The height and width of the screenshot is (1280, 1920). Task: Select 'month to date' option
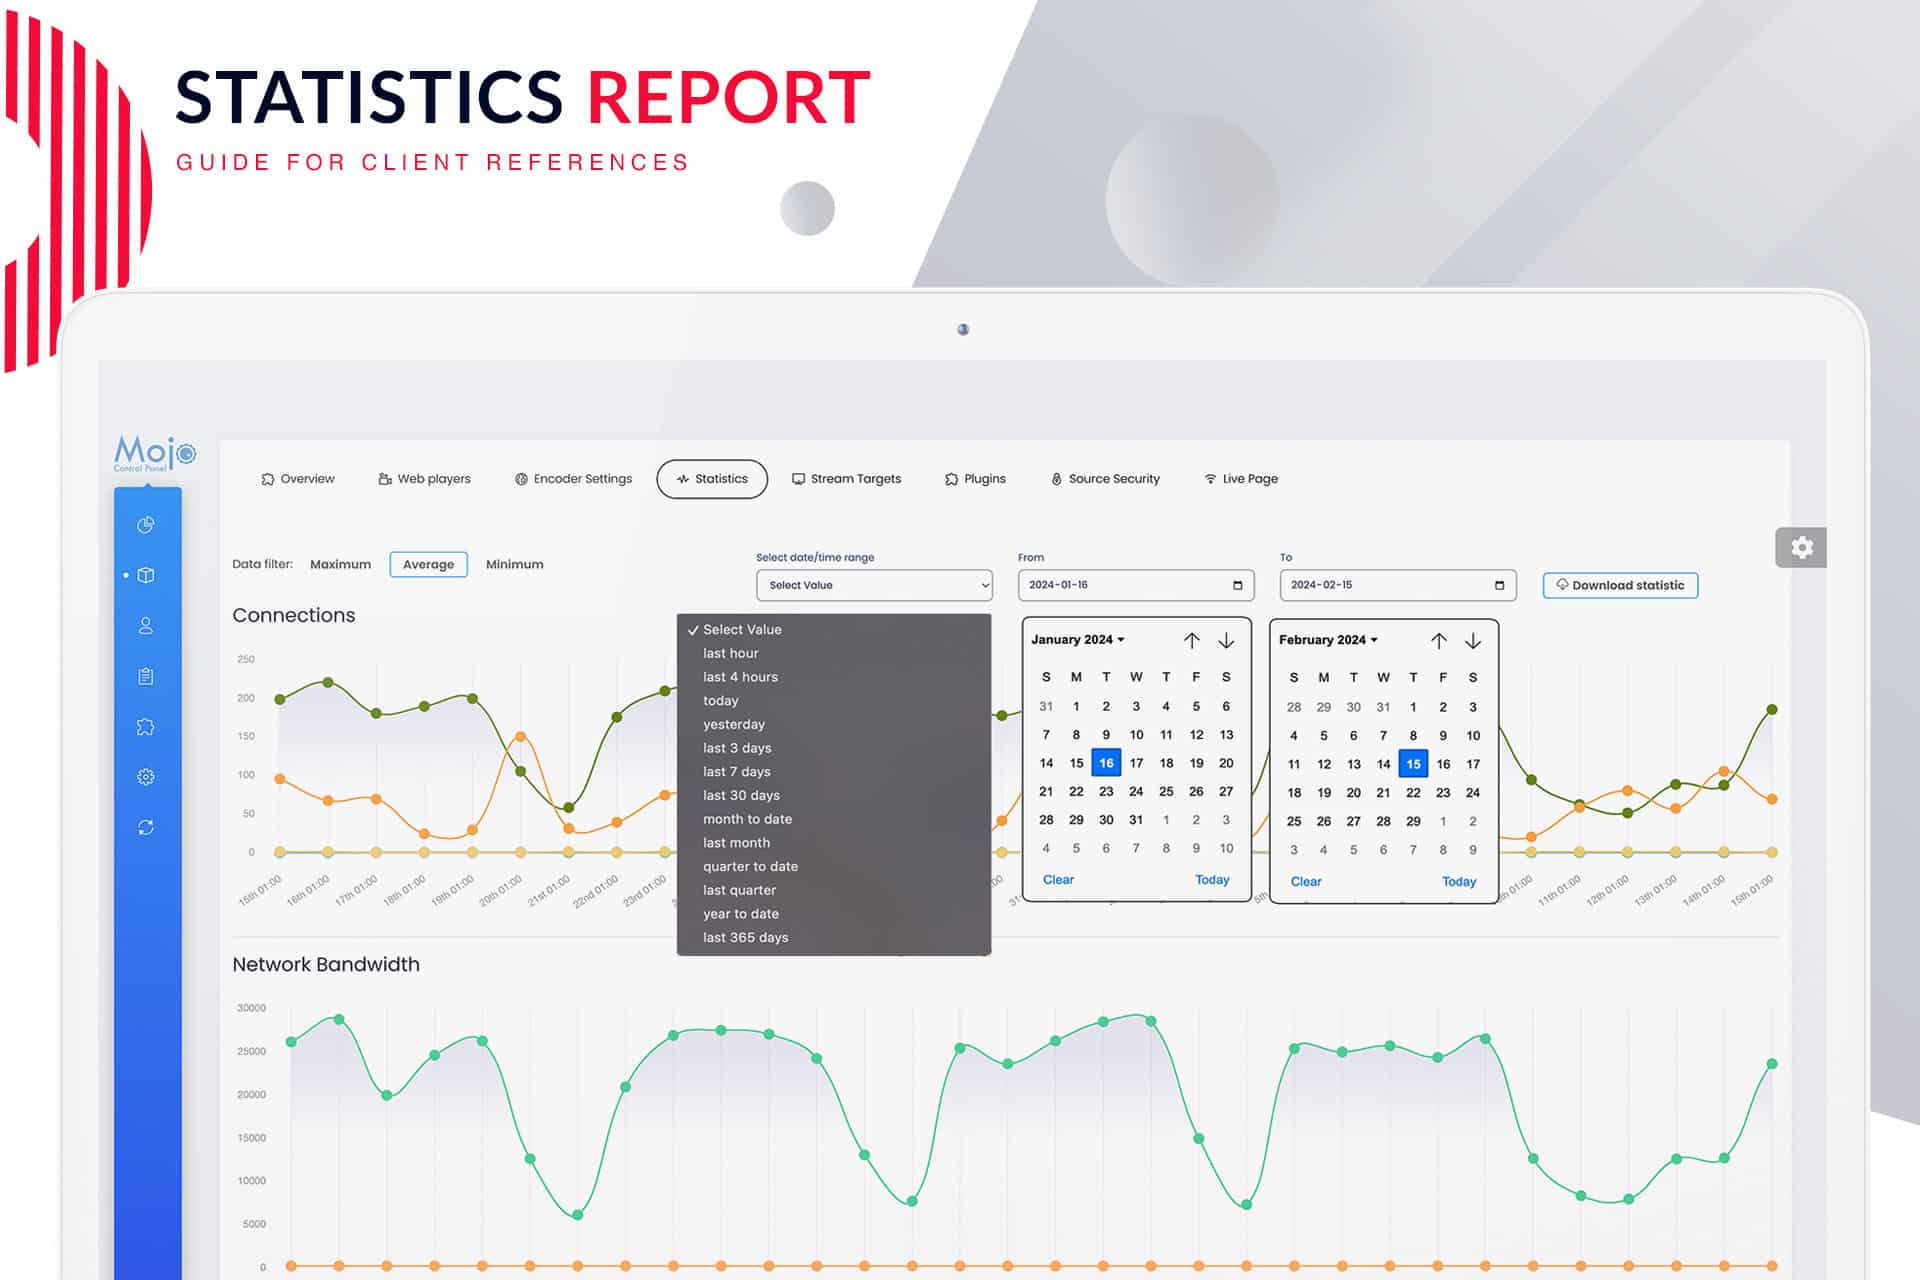click(x=833, y=819)
